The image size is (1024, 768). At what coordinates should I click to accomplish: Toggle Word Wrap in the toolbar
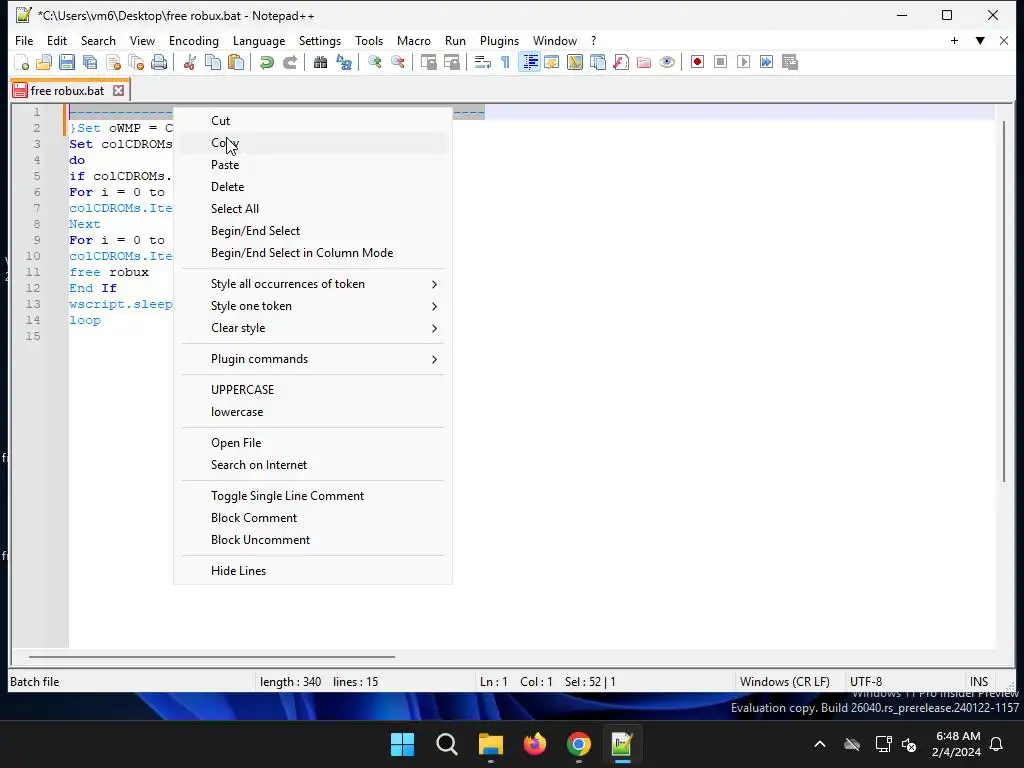point(483,62)
